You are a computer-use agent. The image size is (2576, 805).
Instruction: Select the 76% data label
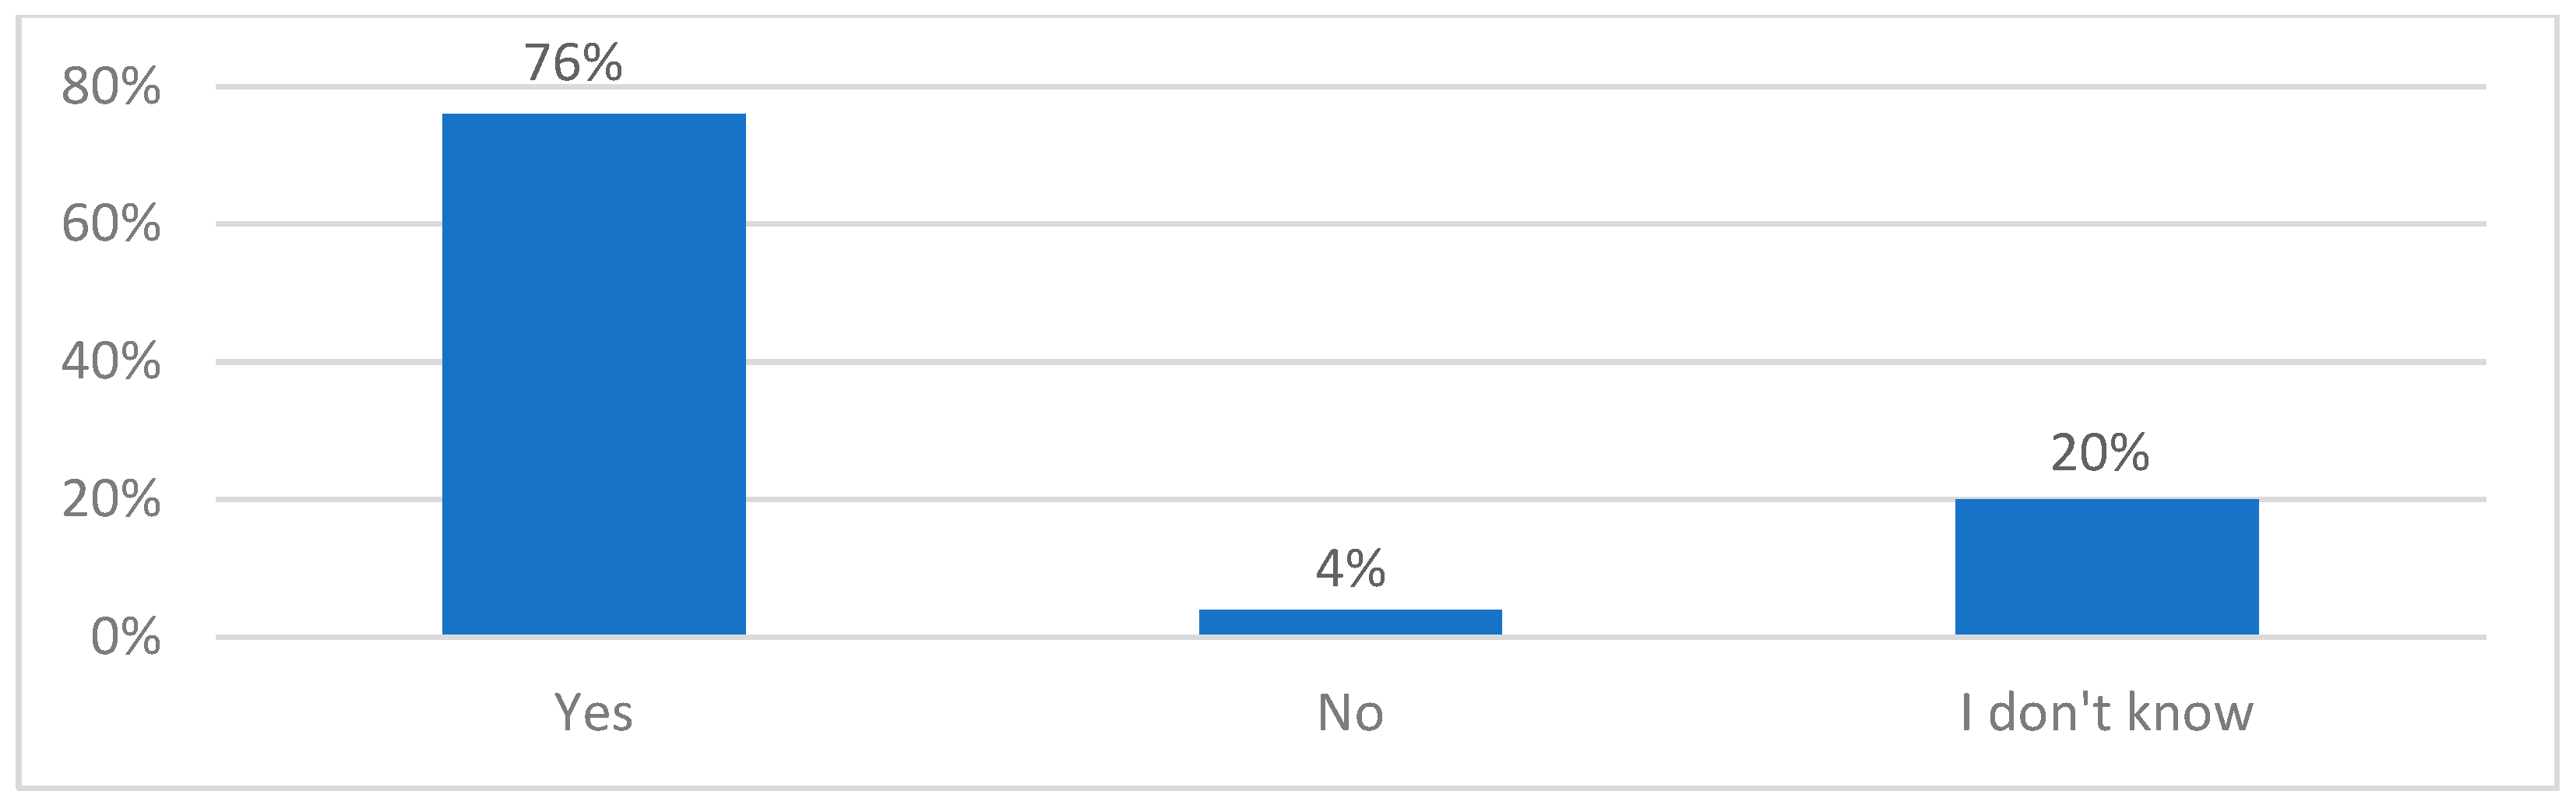pyautogui.click(x=573, y=63)
